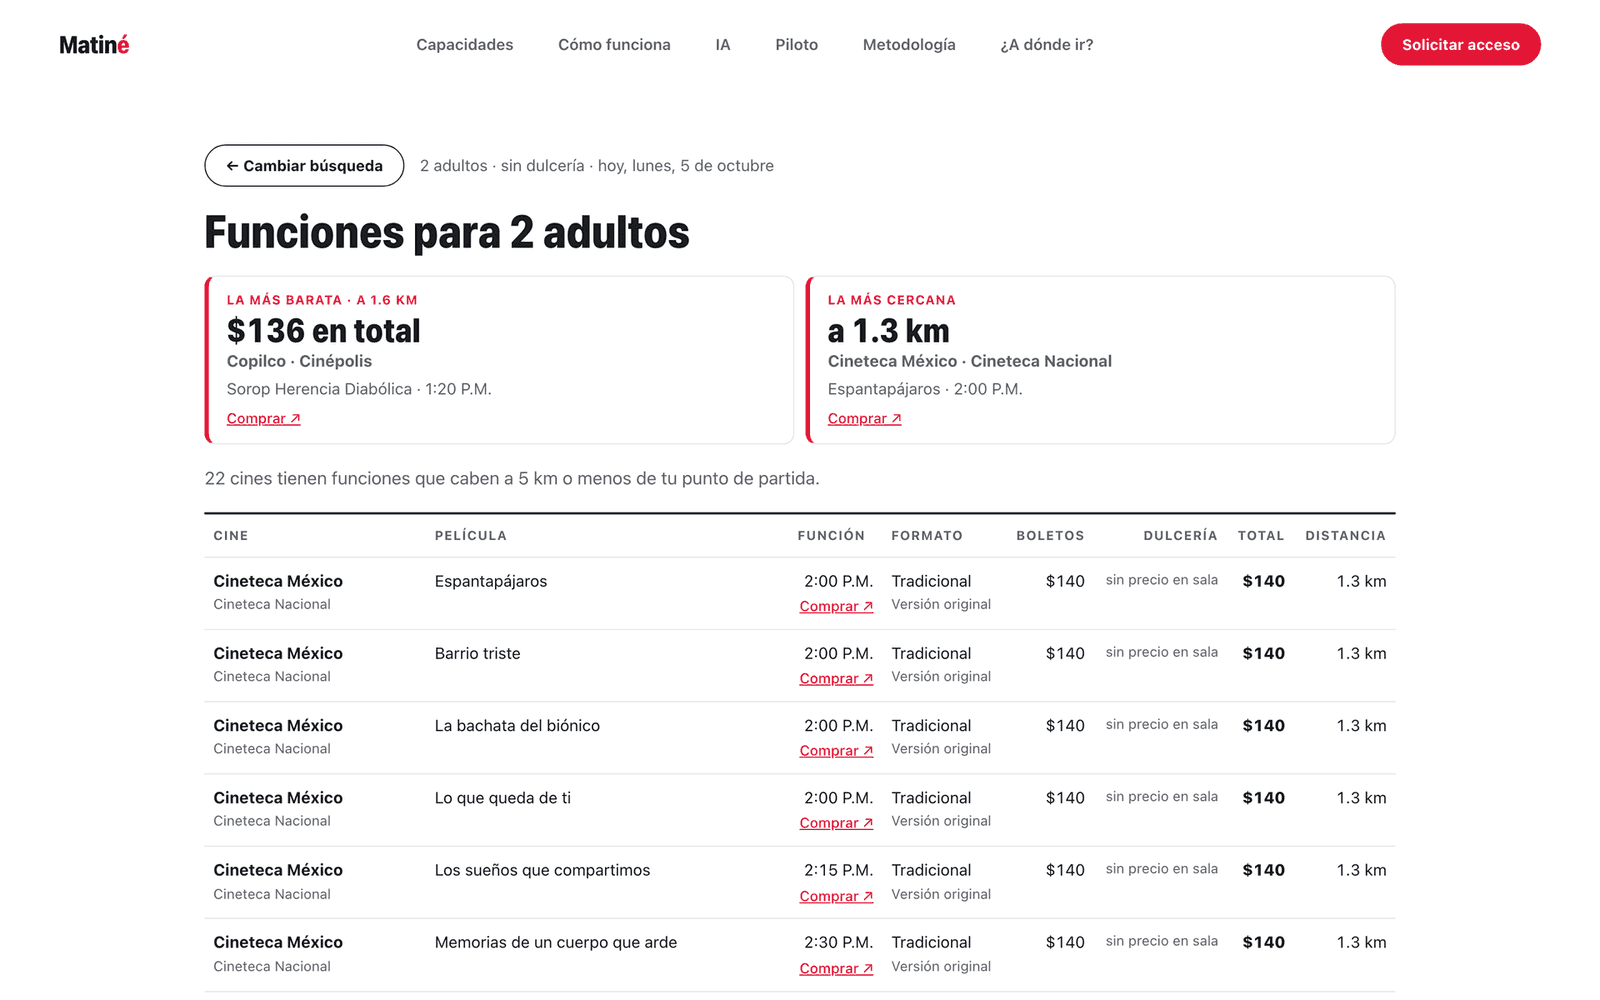Click 'Sorop Herencia Diabólica · 1:20 P.M.' text
1600x1000 pixels.
359,389
